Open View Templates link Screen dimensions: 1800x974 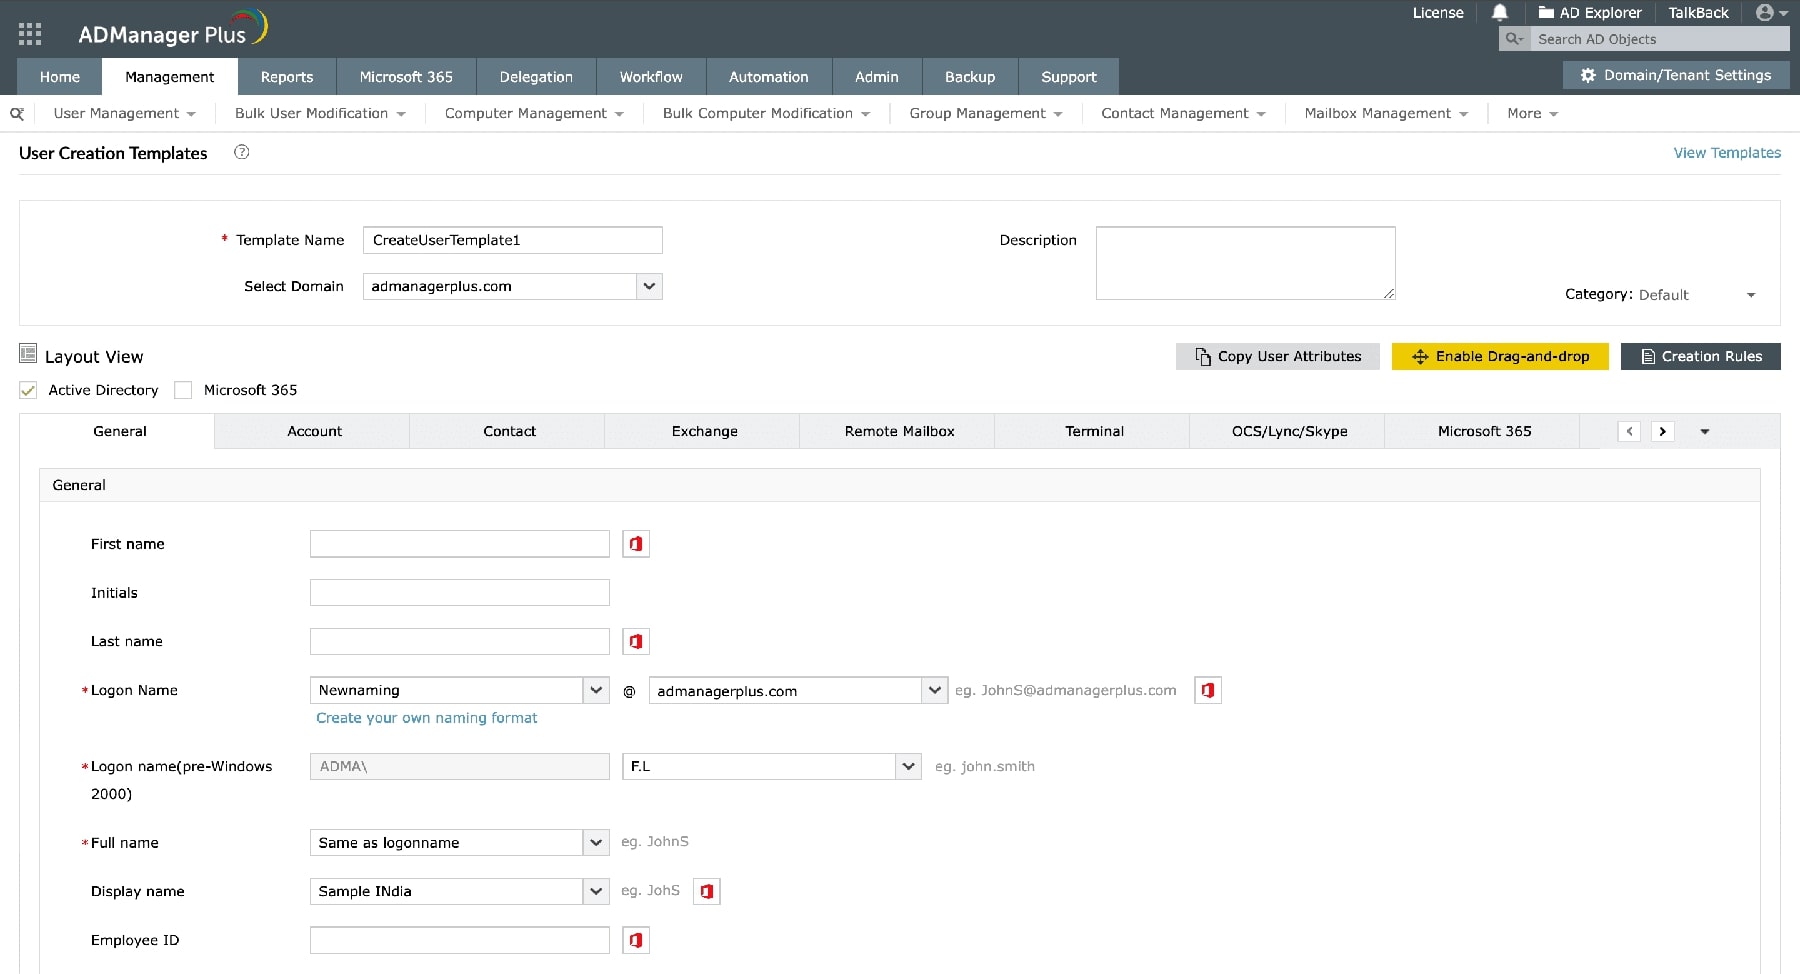[x=1726, y=152]
